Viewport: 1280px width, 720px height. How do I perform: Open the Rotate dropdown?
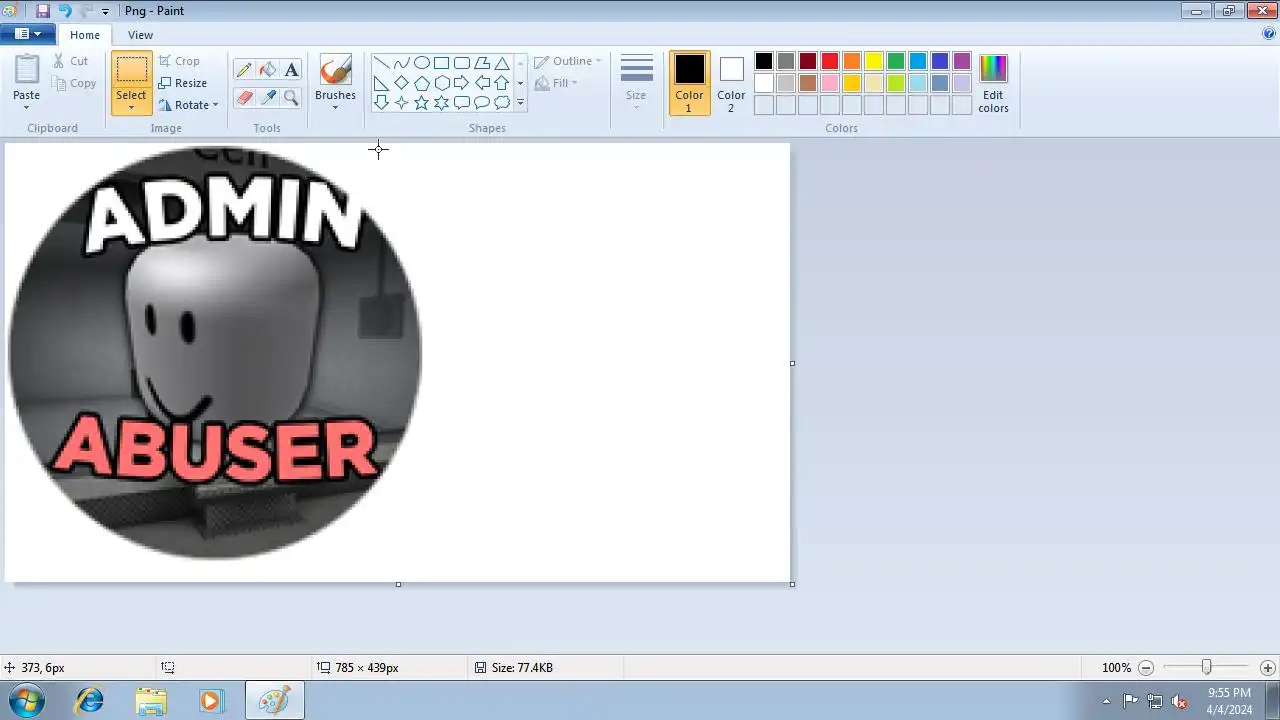[x=188, y=105]
